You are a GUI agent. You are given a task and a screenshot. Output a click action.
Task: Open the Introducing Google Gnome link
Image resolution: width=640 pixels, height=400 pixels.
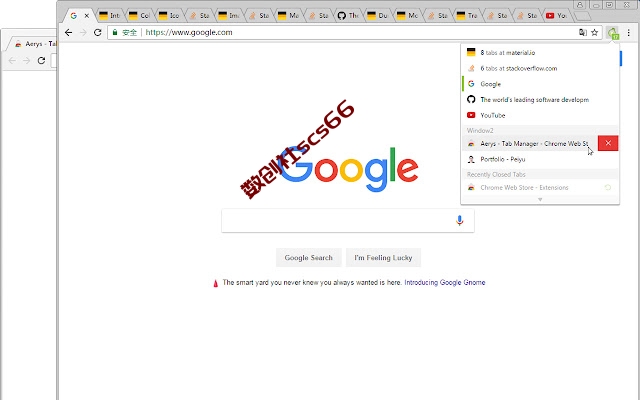click(444, 282)
